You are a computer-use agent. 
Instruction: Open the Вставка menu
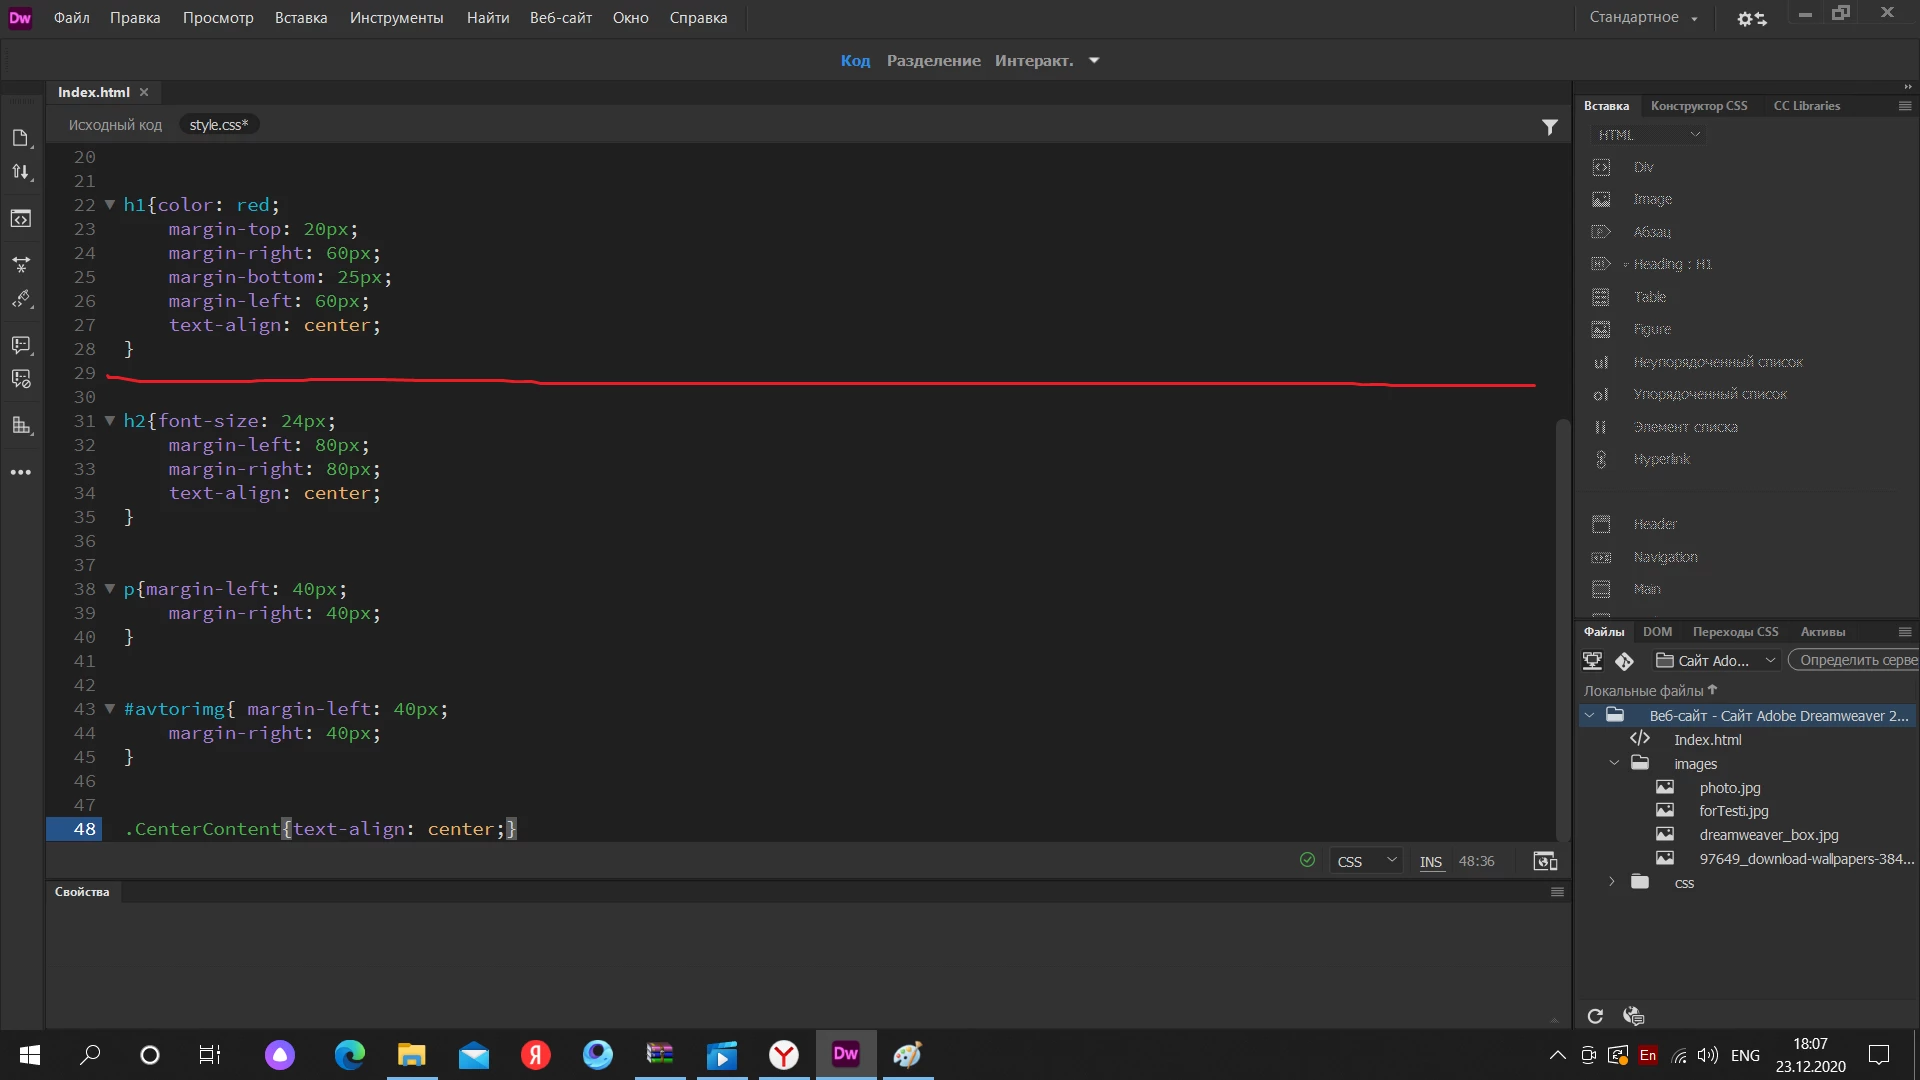pyautogui.click(x=301, y=18)
